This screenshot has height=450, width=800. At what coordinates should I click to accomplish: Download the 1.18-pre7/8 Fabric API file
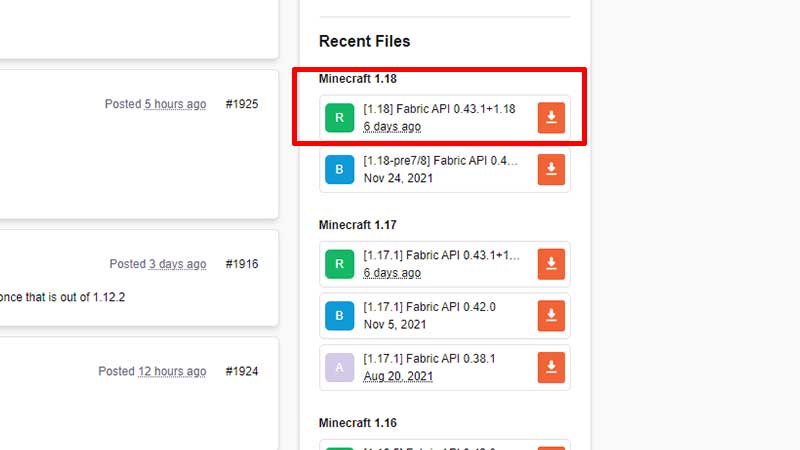point(551,169)
